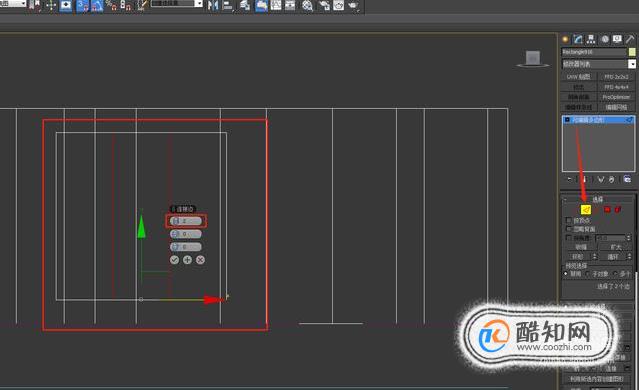This screenshot has width=639, height=390.
Task: Apply the UVW Map modifier button
Action: (579, 77)
